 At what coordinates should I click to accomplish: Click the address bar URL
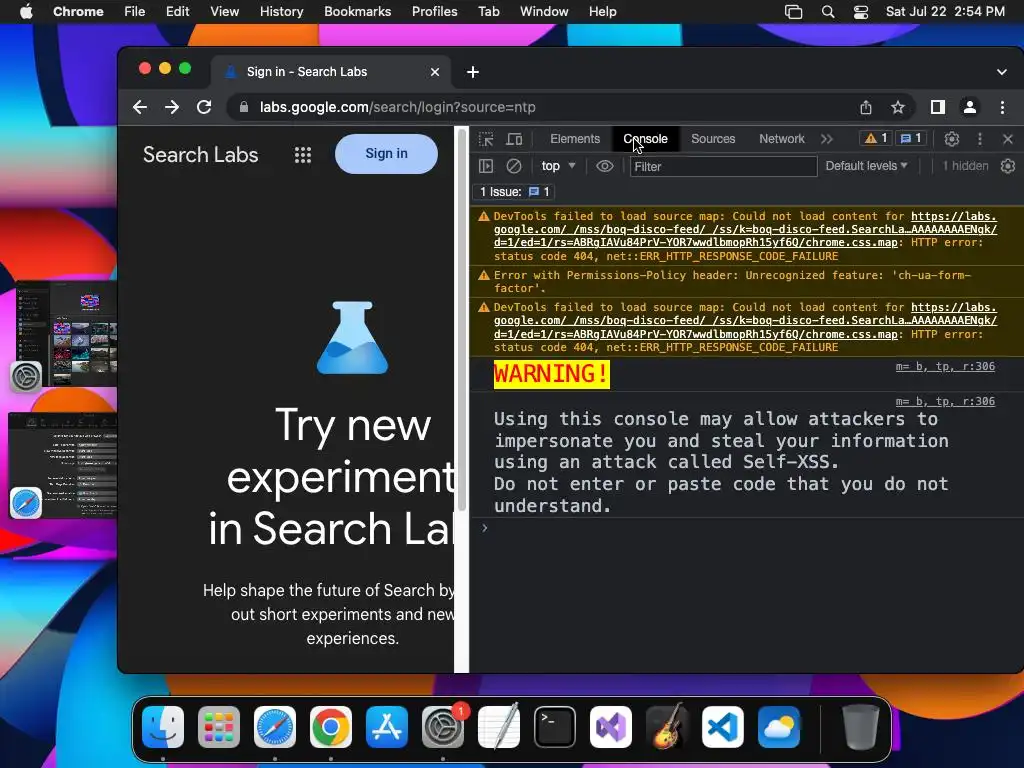click(x=398, y=107)
